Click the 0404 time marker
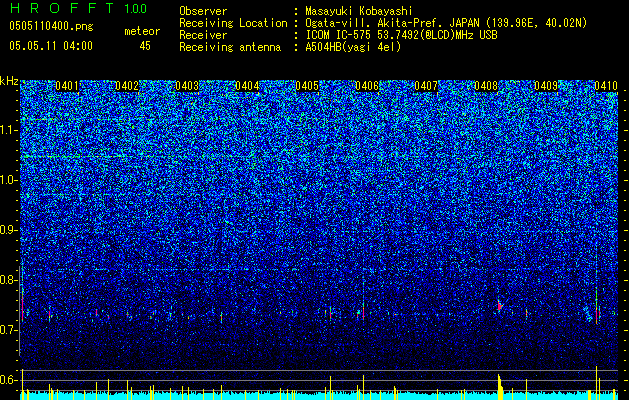 pyautogui.click(x=247, y=86)
